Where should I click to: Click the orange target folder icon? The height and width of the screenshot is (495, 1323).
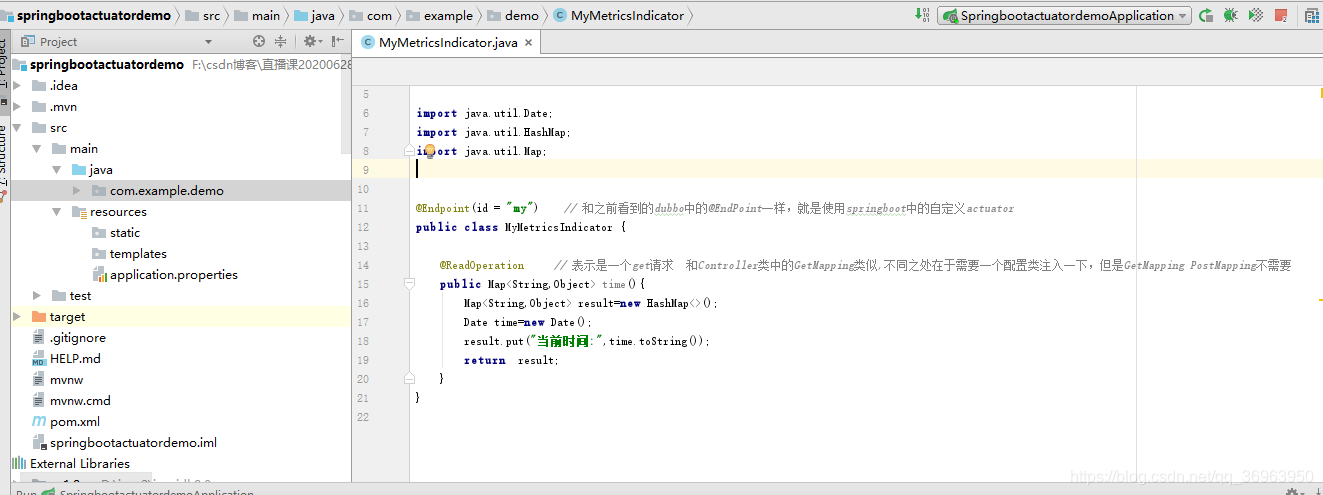point(39,317)
